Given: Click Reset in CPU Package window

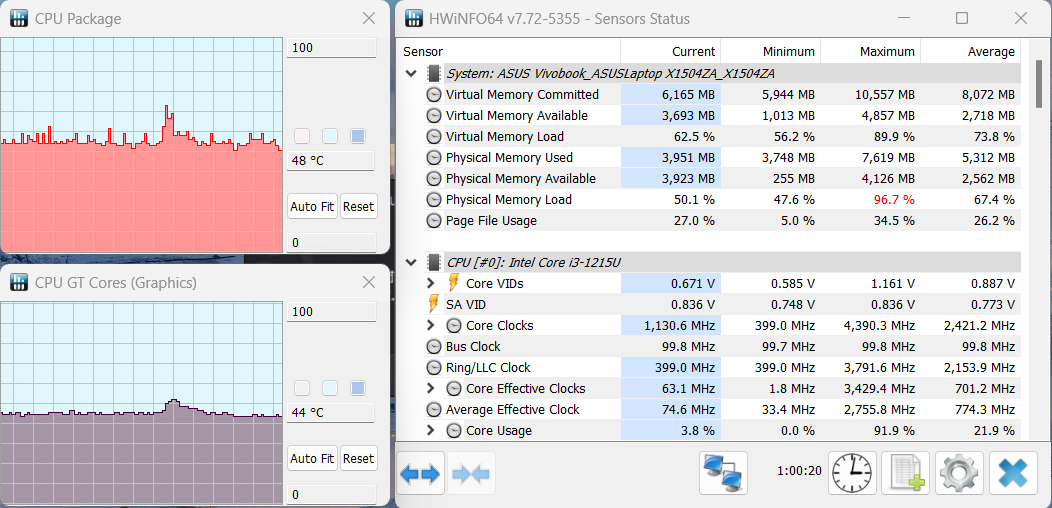Looking at the screenshot, I should pyautogui.click(x=358, y=207).
